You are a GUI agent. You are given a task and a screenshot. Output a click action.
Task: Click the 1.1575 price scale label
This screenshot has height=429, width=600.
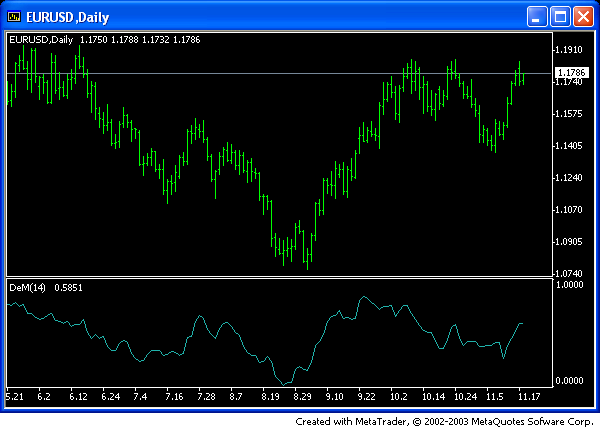[x=569, y=114]
